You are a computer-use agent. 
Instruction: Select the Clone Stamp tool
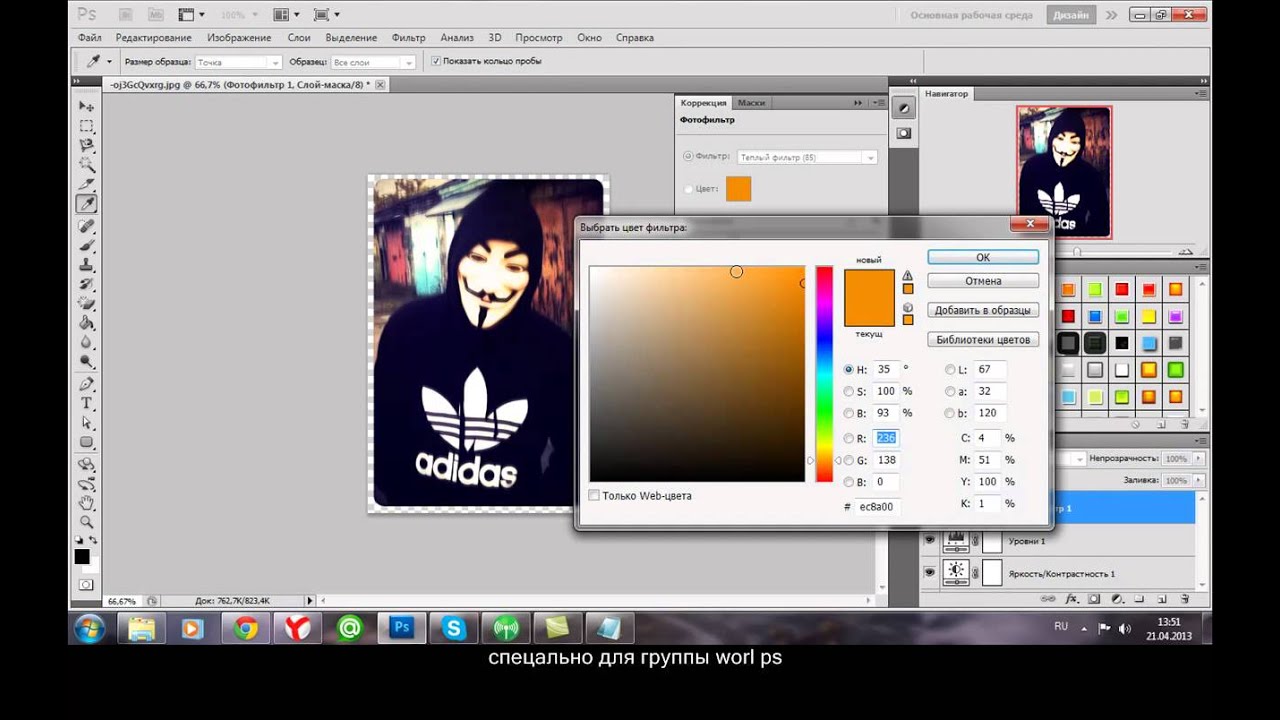(87, 265)
